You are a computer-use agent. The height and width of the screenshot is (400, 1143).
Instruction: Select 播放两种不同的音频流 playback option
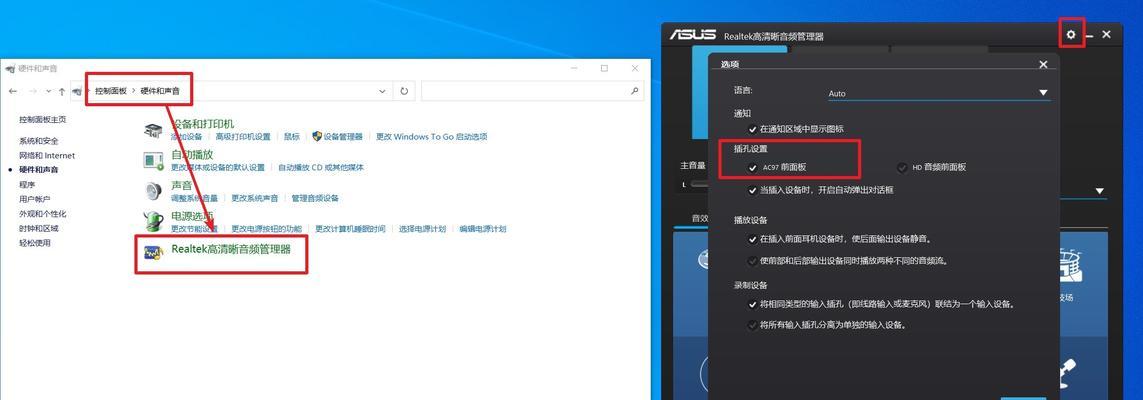pyautogui.click(x=753, y=261)
